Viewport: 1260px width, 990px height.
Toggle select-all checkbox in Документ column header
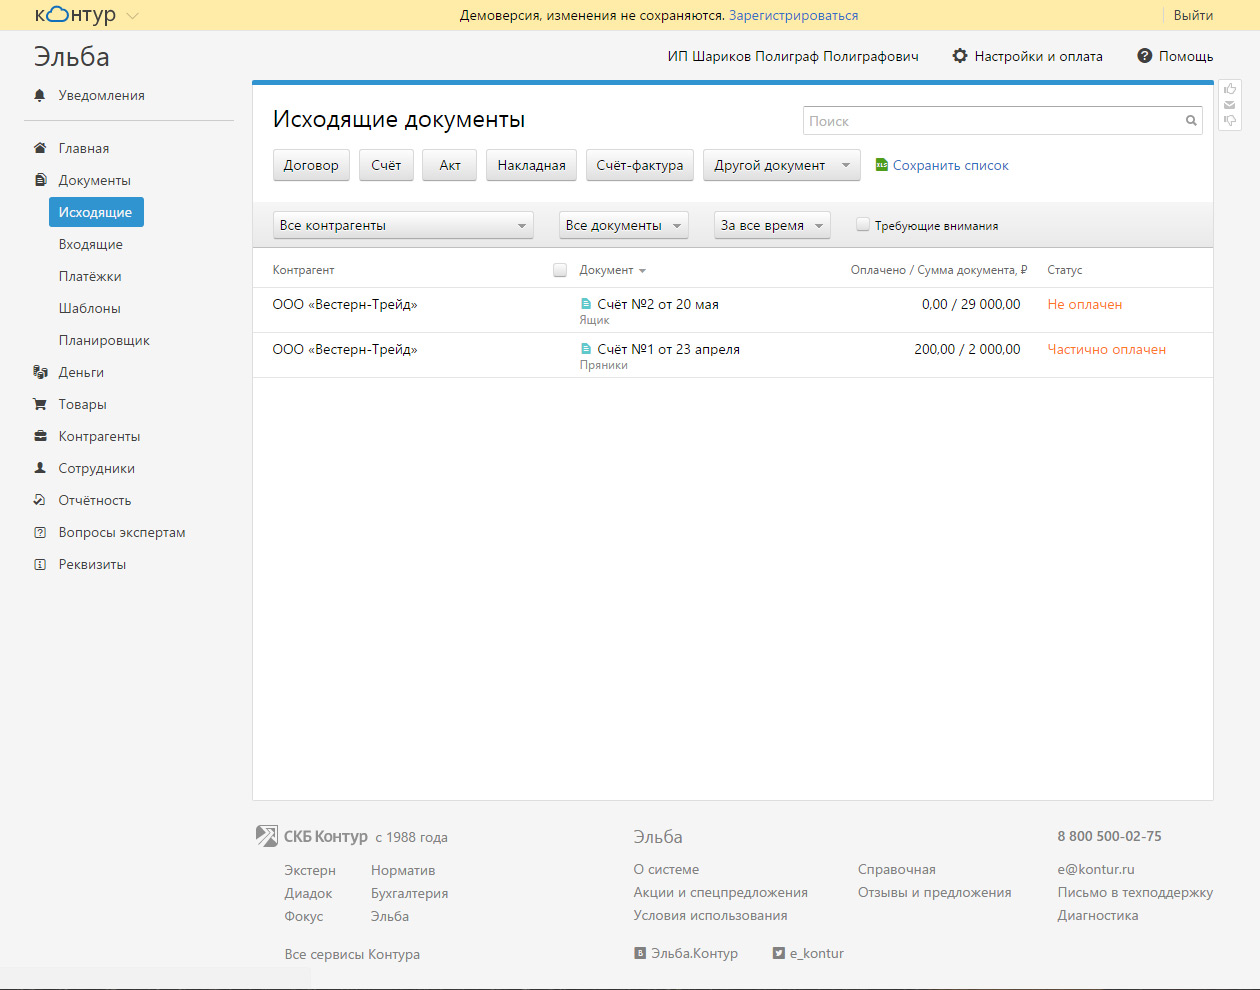(560, 270)
